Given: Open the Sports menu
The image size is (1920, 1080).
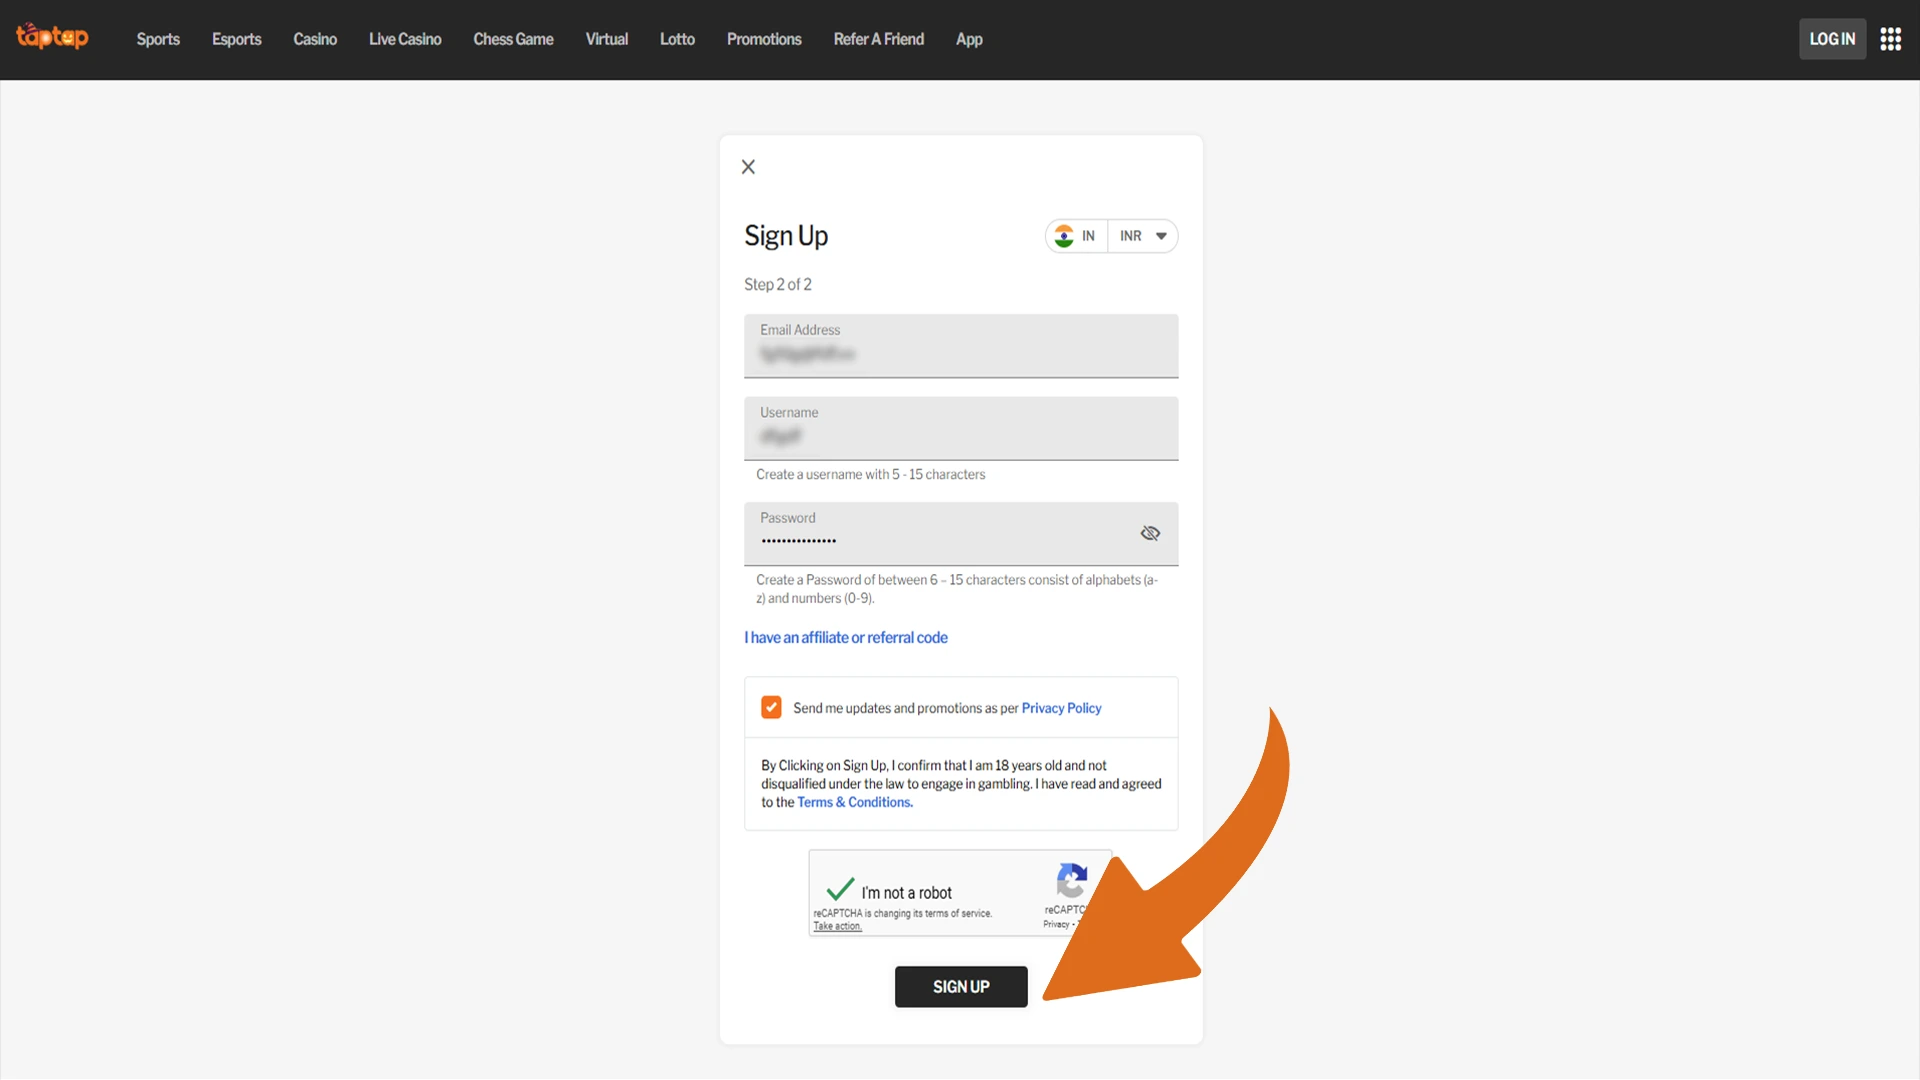Looking at the screenshot, I should coord(158,39).
